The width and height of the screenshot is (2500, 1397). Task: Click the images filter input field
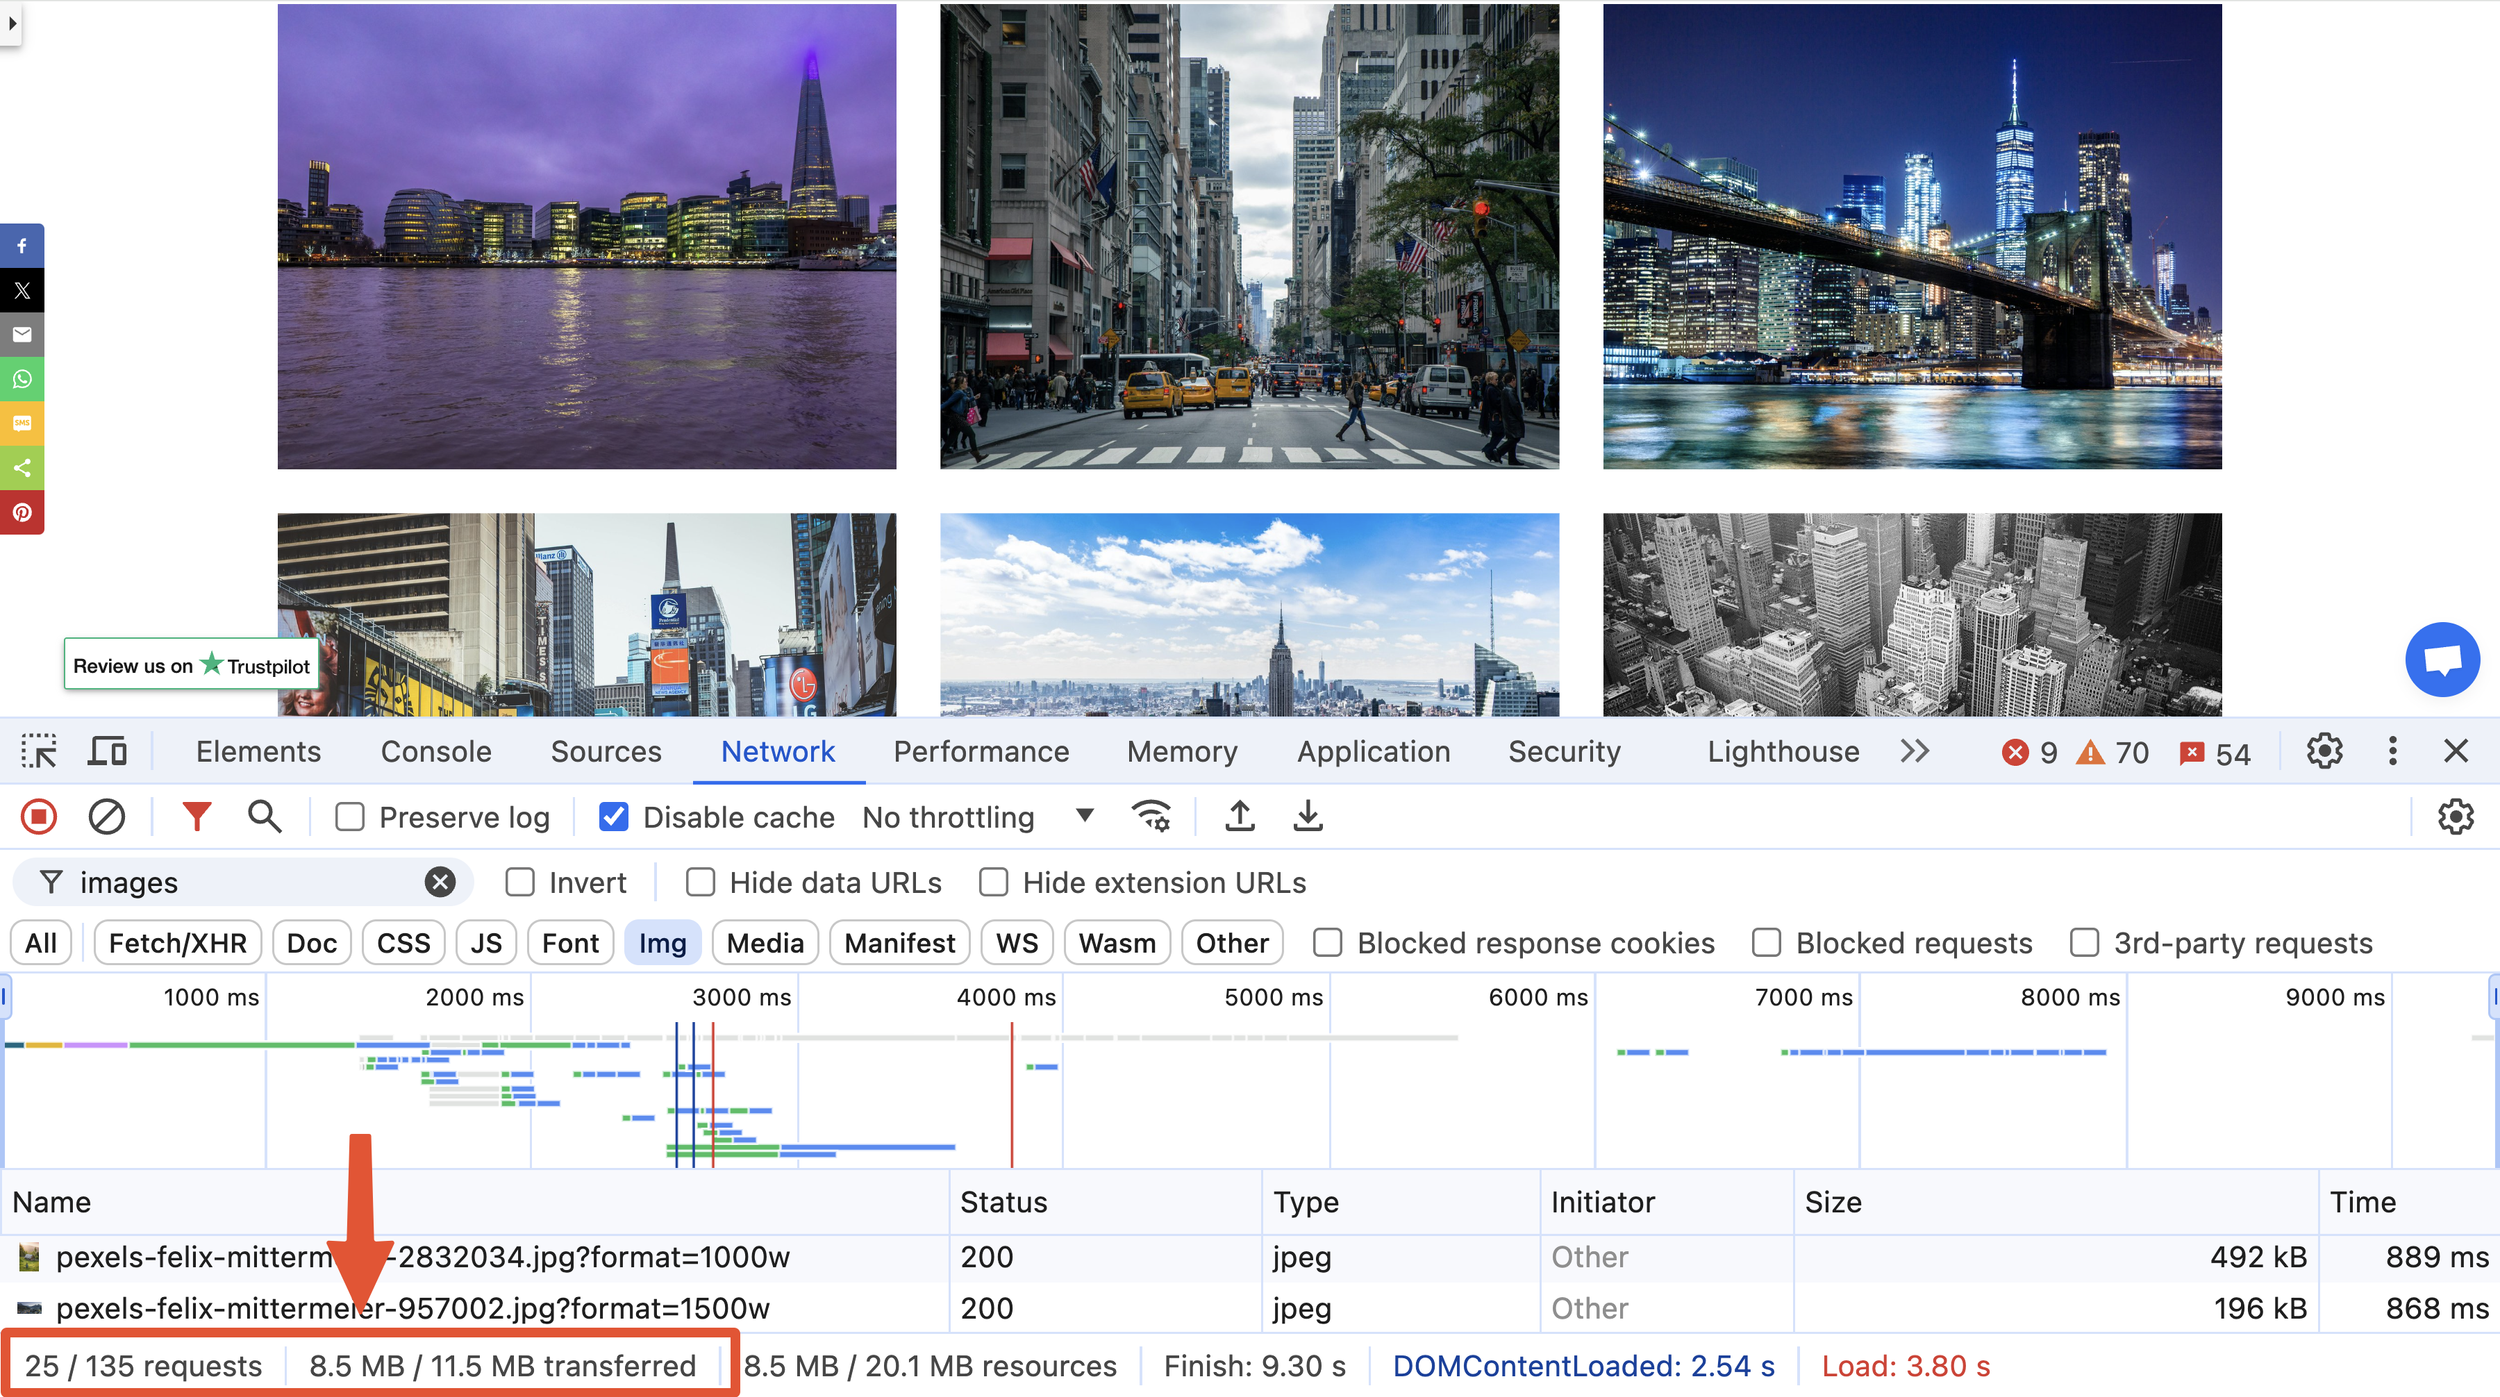[245, 882]
